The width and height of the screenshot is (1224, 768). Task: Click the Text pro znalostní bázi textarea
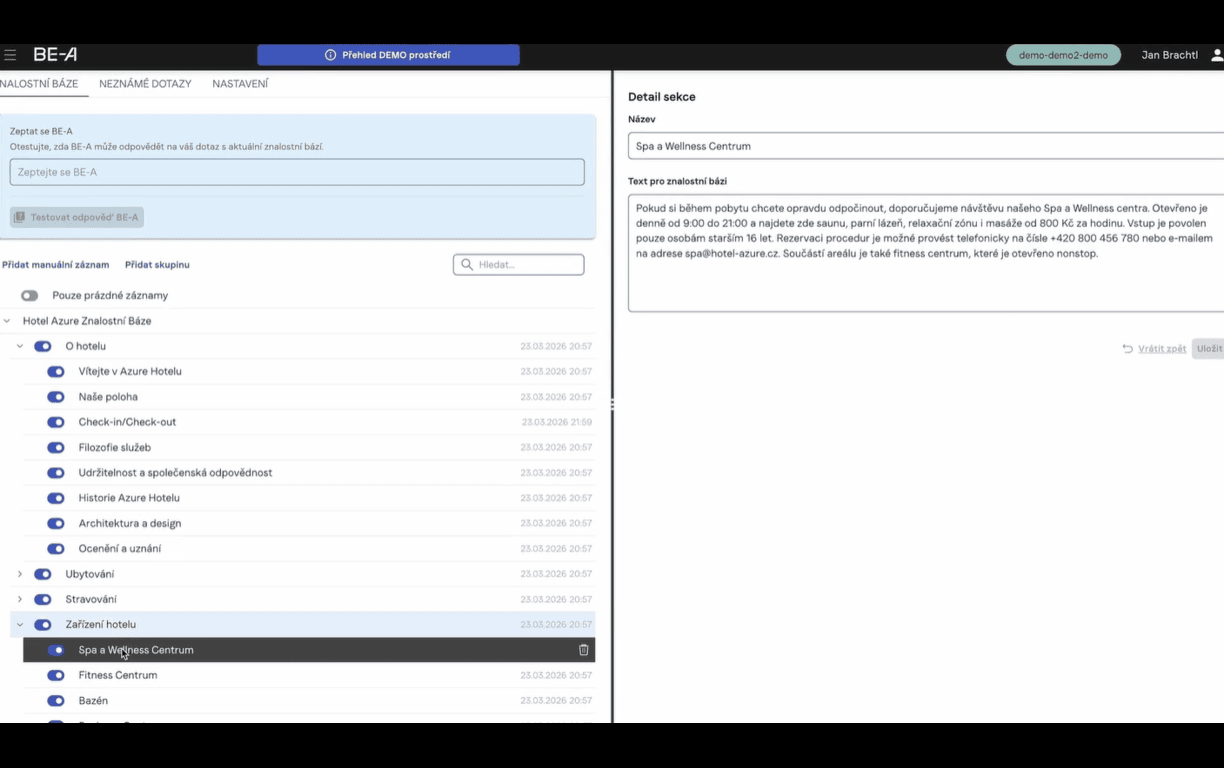click(926, 253)
